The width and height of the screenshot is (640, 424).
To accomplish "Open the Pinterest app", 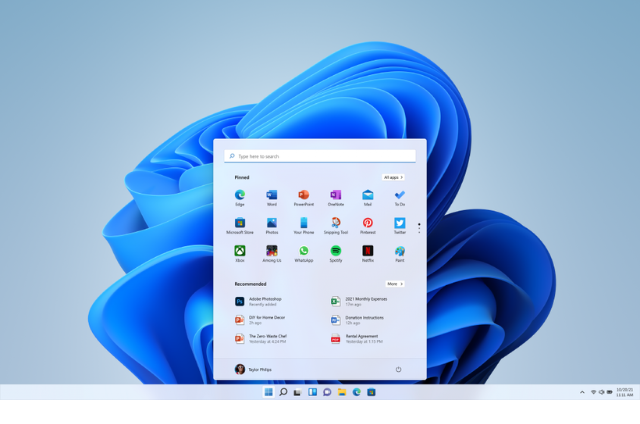I will [368, 226].
